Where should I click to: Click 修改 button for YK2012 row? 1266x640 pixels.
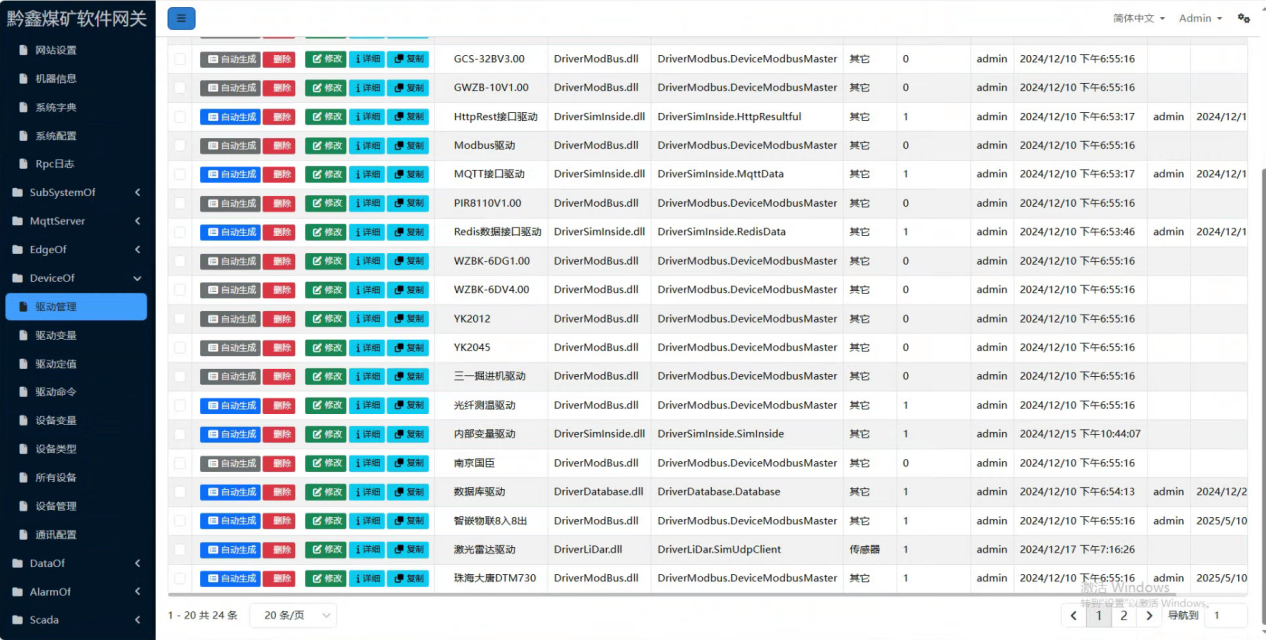[326, 319]
